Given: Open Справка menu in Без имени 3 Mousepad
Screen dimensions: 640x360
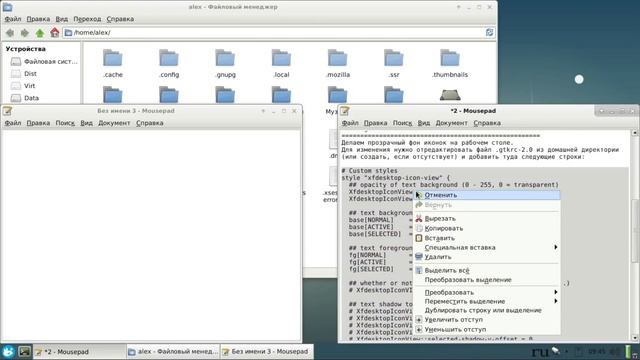Looking at the screenshot, I should (149, 123).
